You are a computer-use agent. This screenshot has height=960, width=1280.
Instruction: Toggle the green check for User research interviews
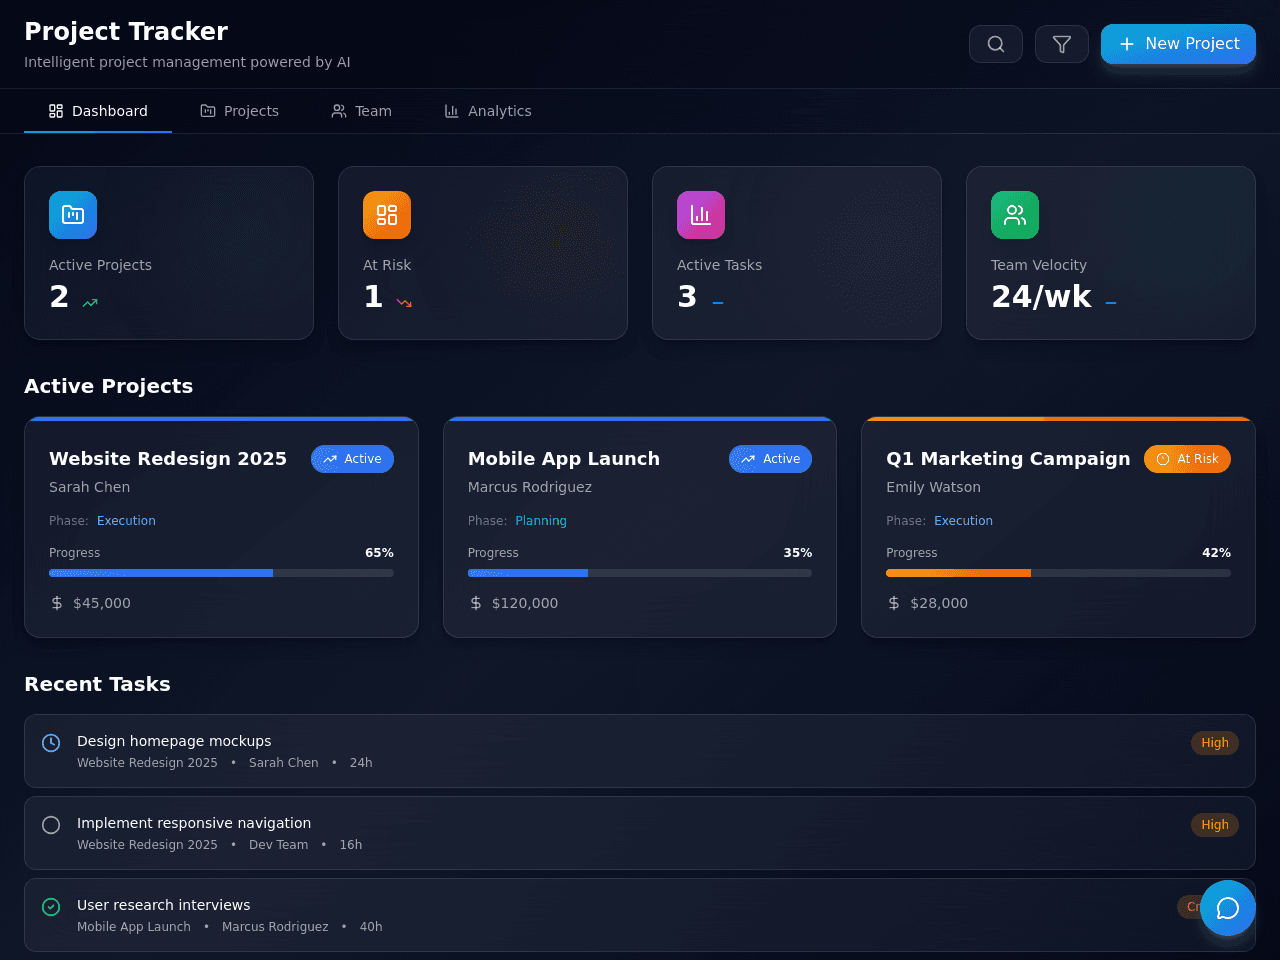point(51,907)
